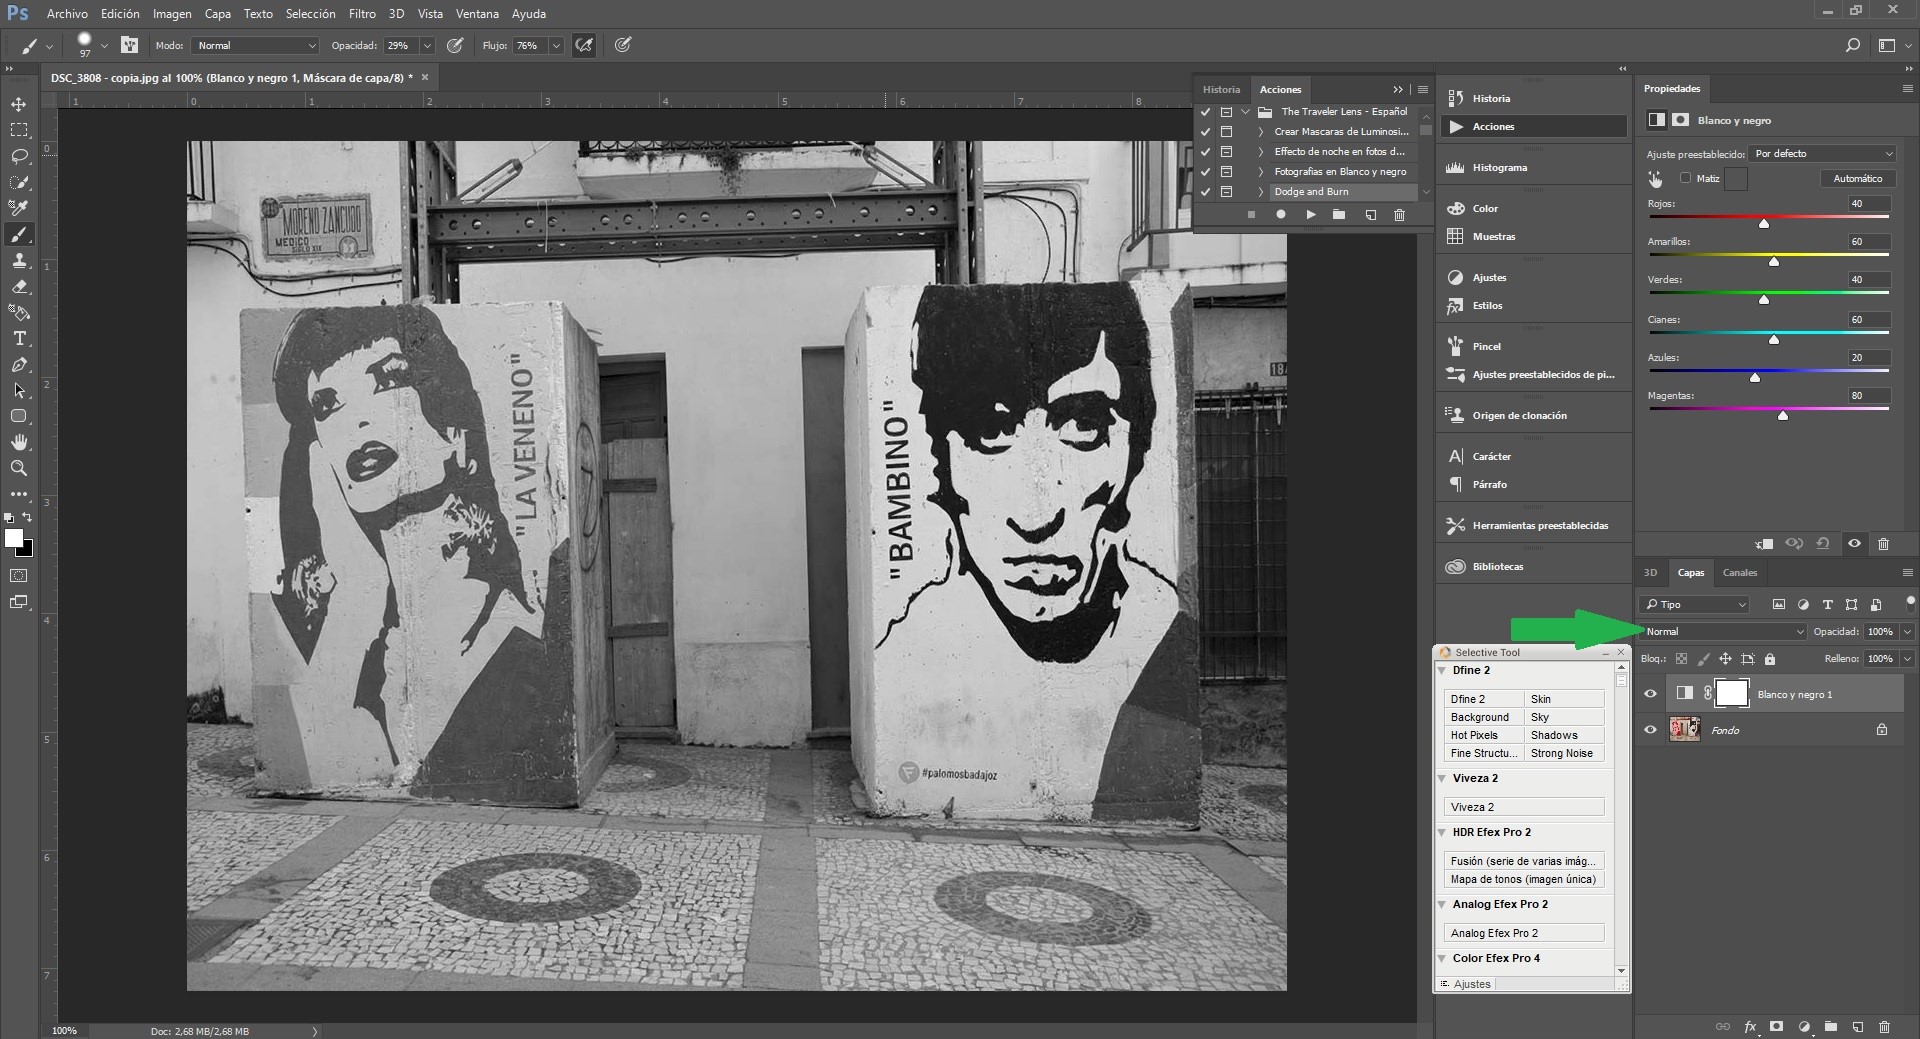Click the foreground color swatch
The image size is (1920, 1039).
[14, 538]
